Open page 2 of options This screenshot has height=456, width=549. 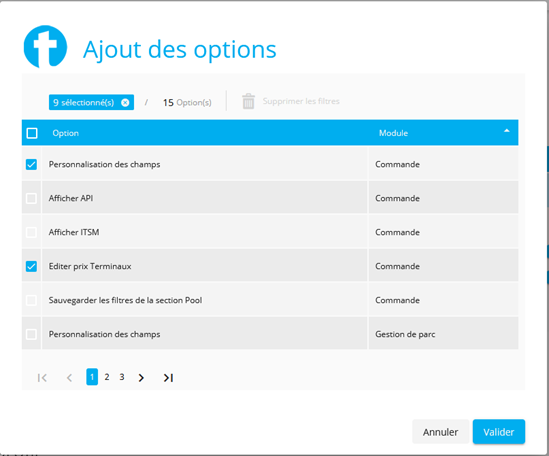(x=107, y=377)
